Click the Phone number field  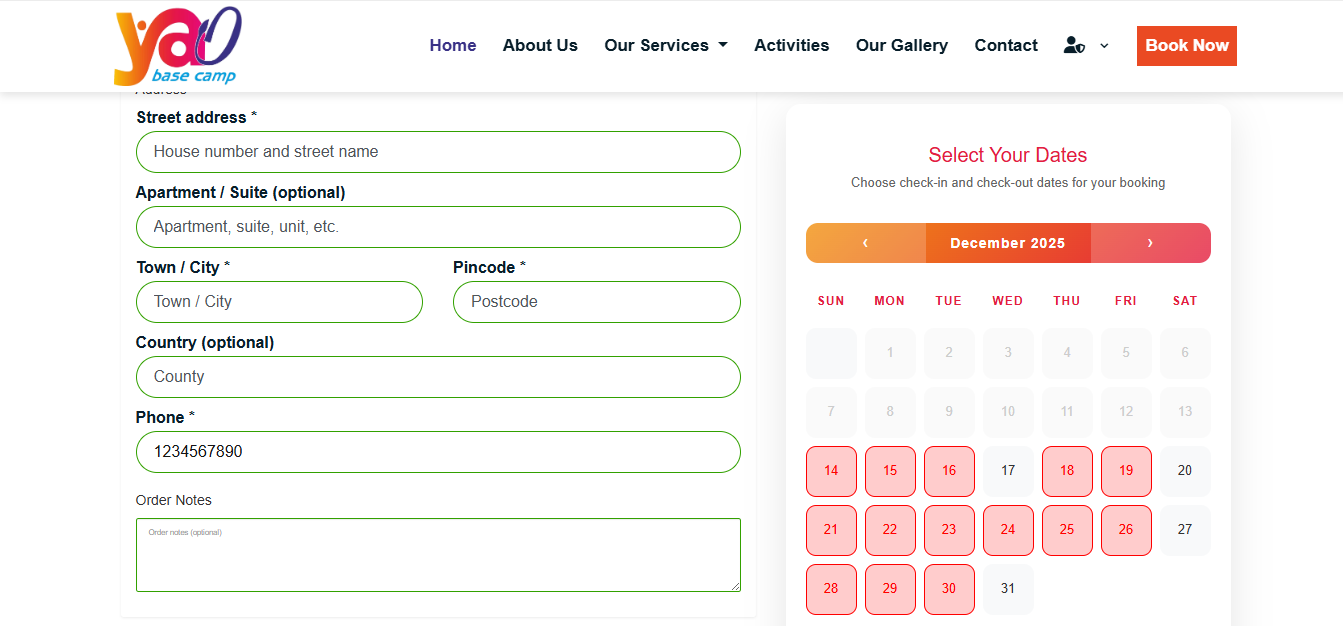pos(438,452)
